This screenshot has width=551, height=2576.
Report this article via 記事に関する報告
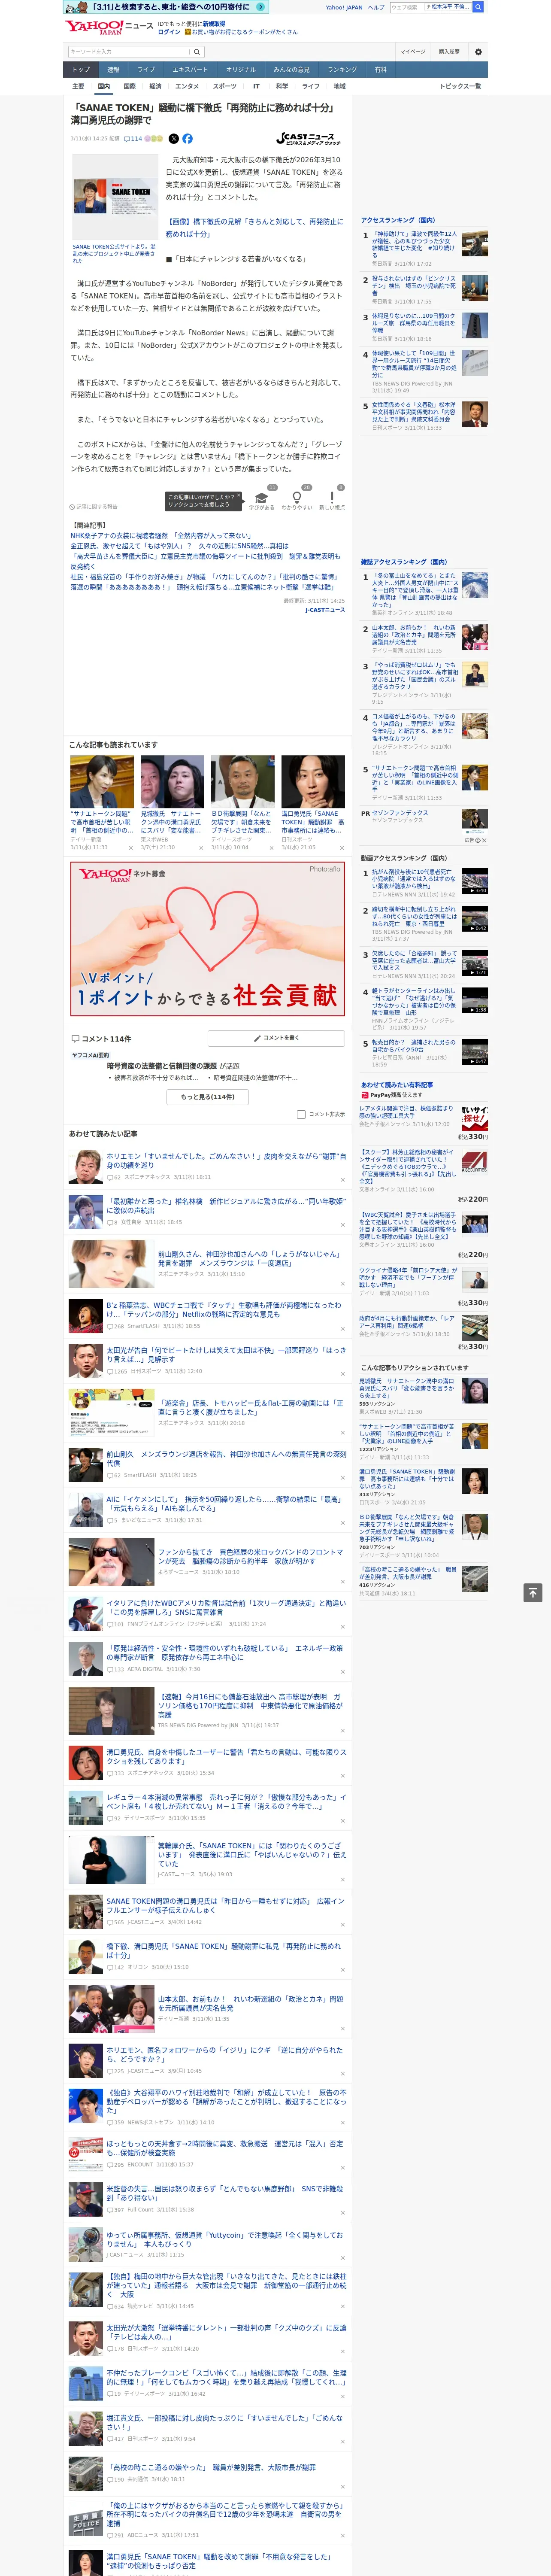(x=94, y=507)
